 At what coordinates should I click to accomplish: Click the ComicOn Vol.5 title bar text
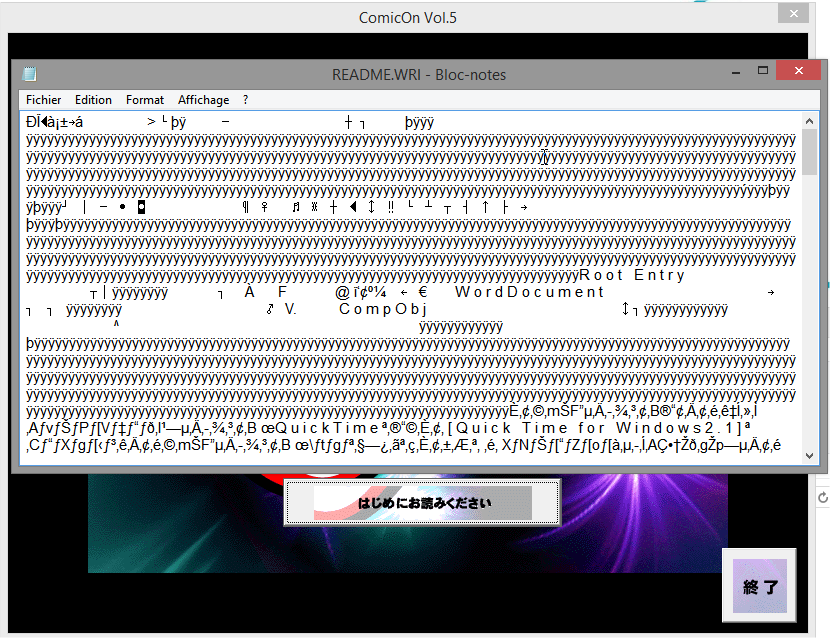[x=408, y=18]
